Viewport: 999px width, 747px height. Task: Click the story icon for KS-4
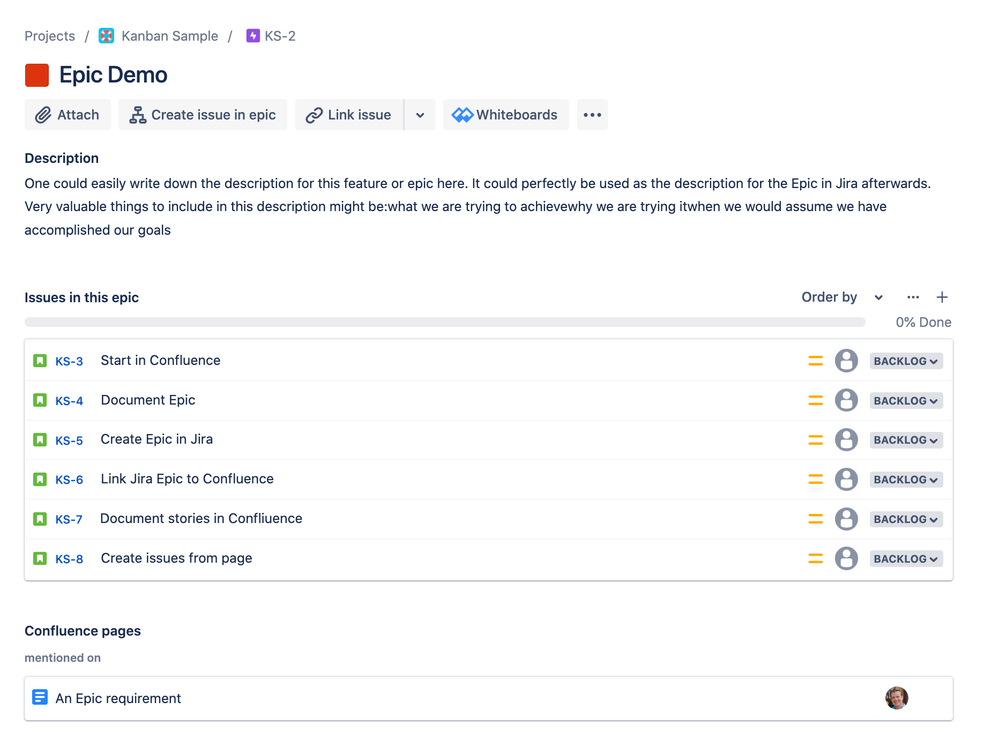40,400
